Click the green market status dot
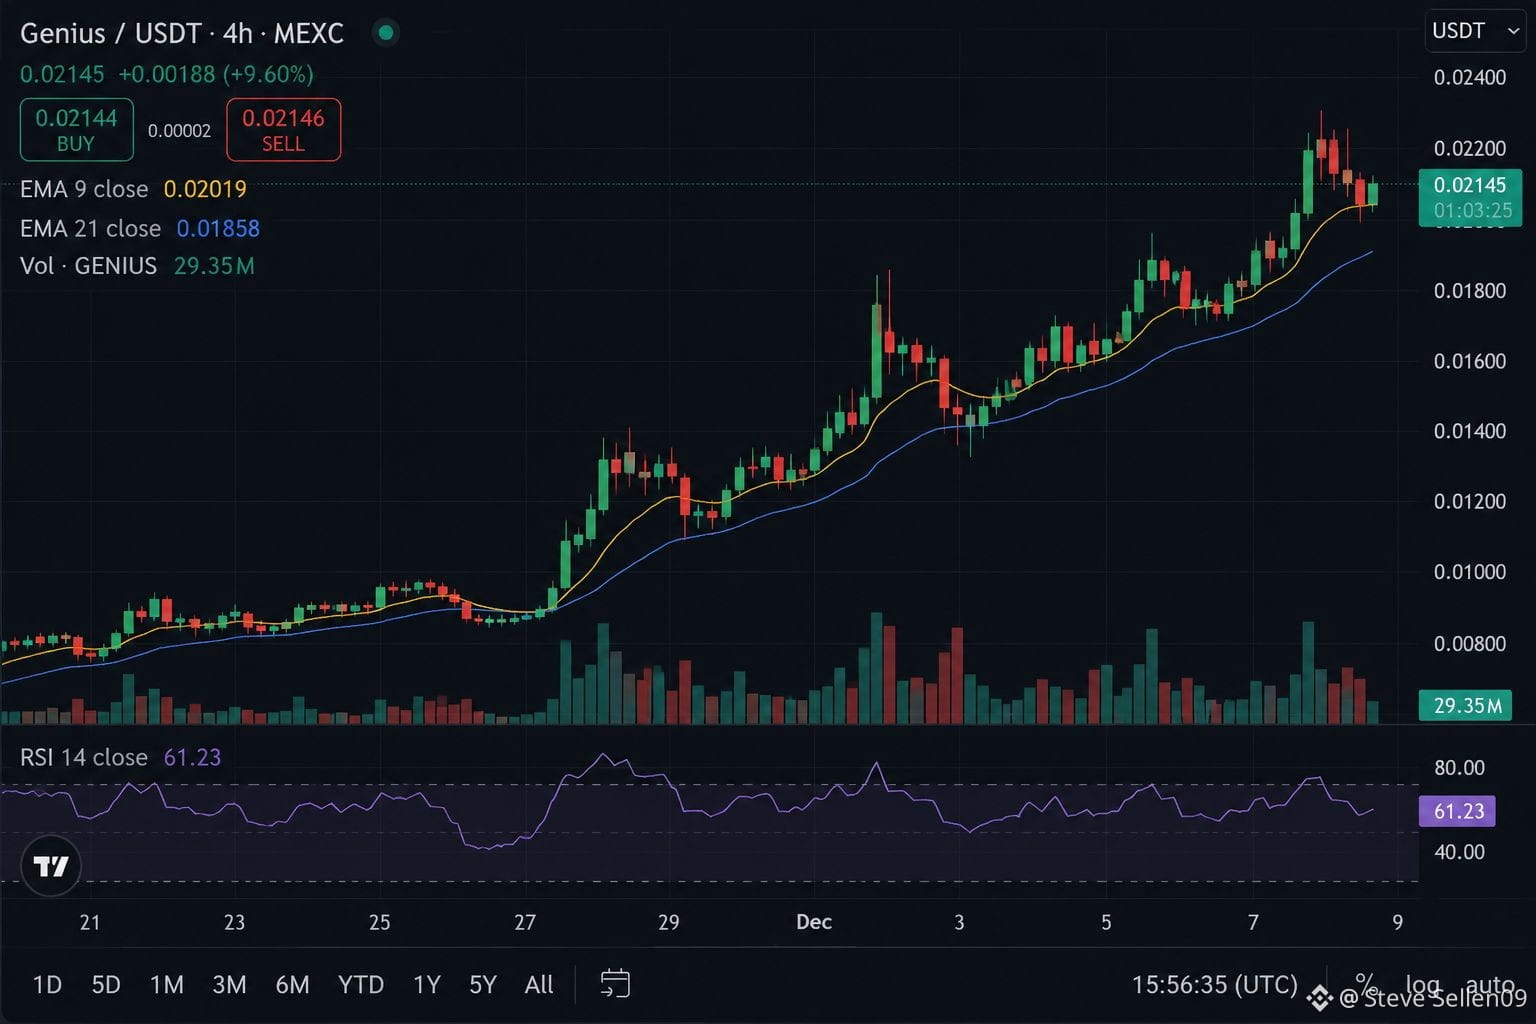The width and height of the screenshot is (1536, 1024). click(x=385, y=33)
